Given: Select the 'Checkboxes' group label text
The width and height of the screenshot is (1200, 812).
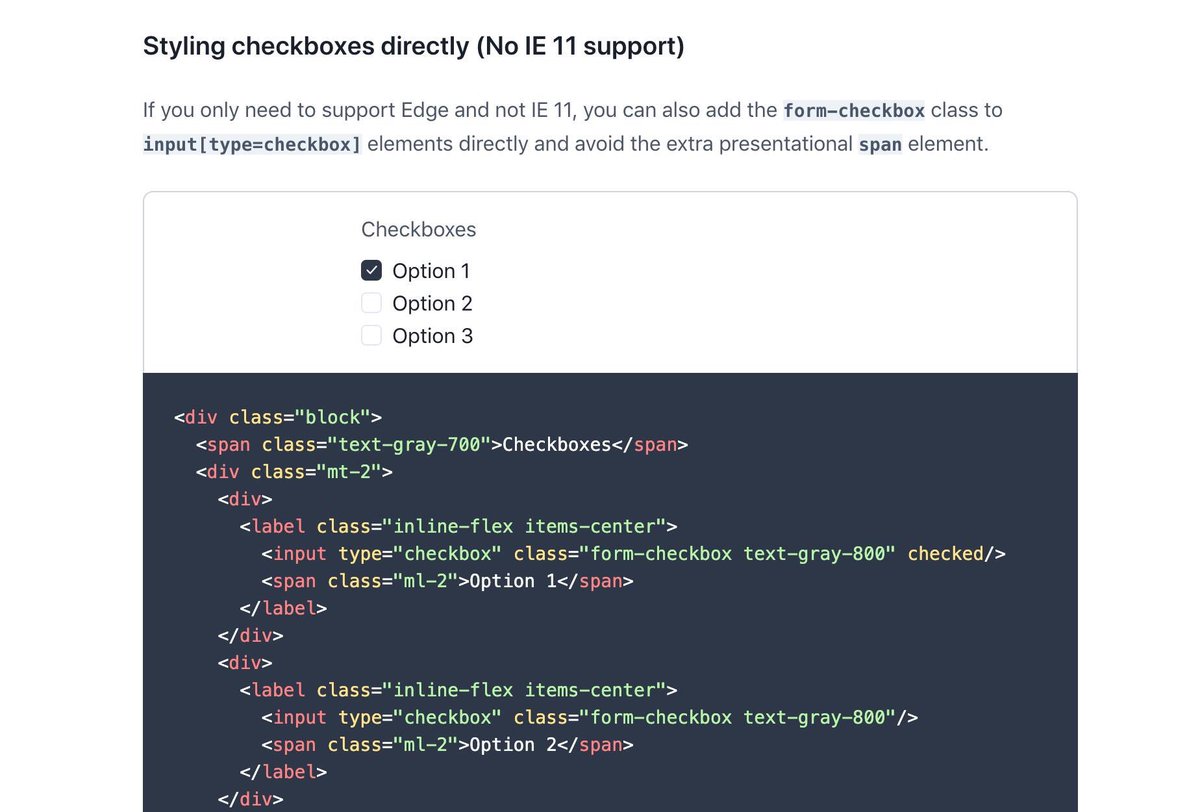Looking at the screenshot, I should pos(418,229).
